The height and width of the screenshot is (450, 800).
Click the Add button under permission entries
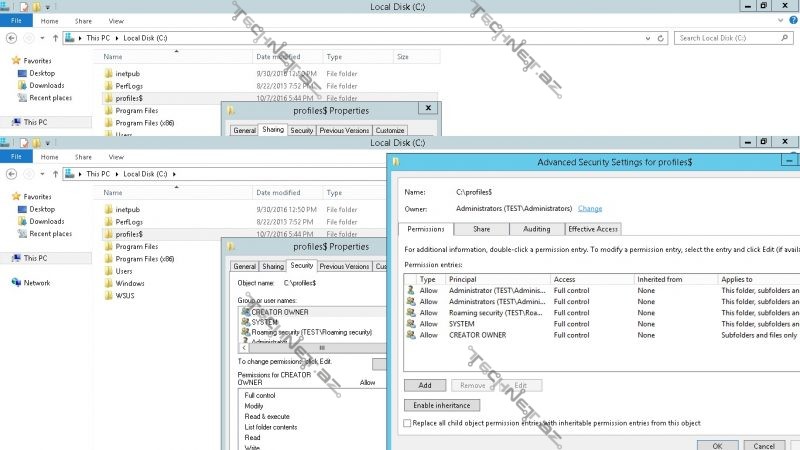point(424,385)
